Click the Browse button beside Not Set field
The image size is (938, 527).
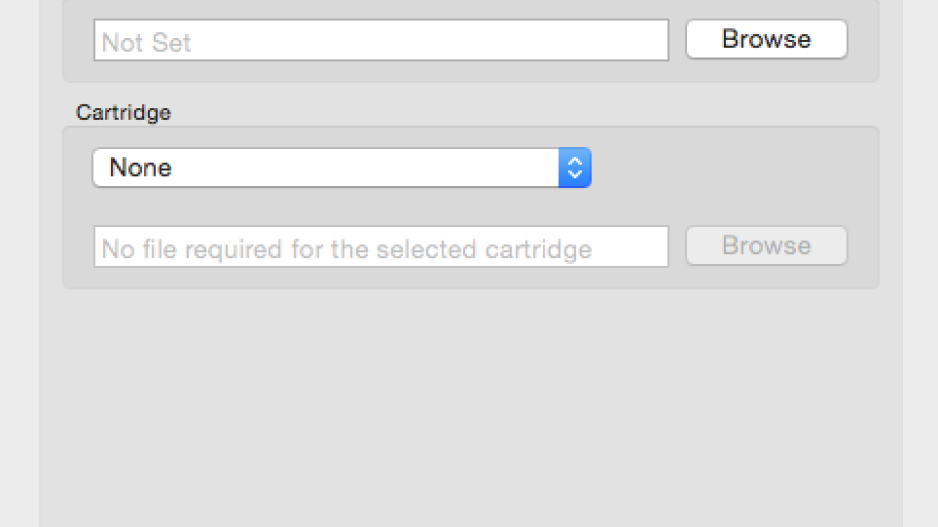coord(766,39)
